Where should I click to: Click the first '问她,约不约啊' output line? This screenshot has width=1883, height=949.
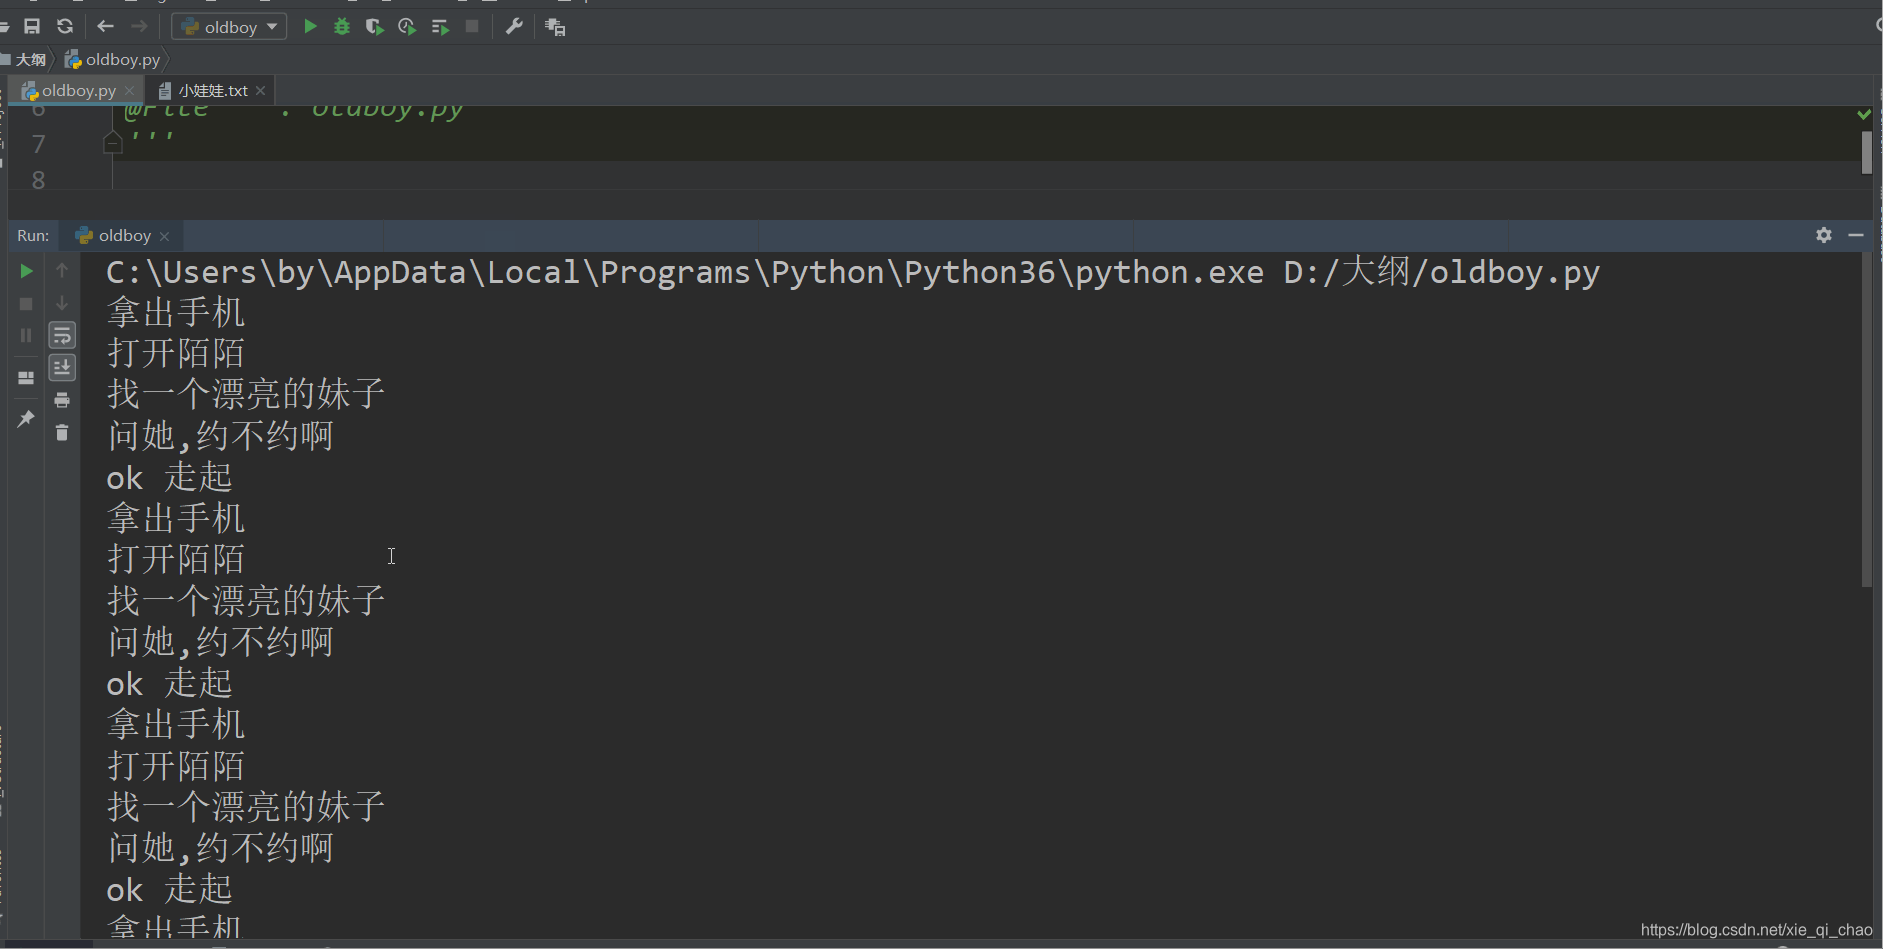220,436
